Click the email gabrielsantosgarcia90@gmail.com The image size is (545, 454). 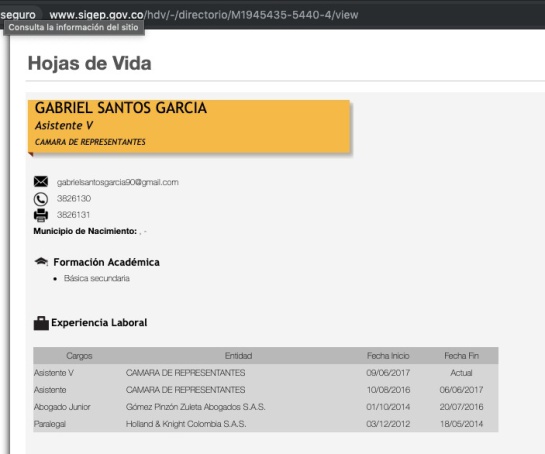pos(118,182)
